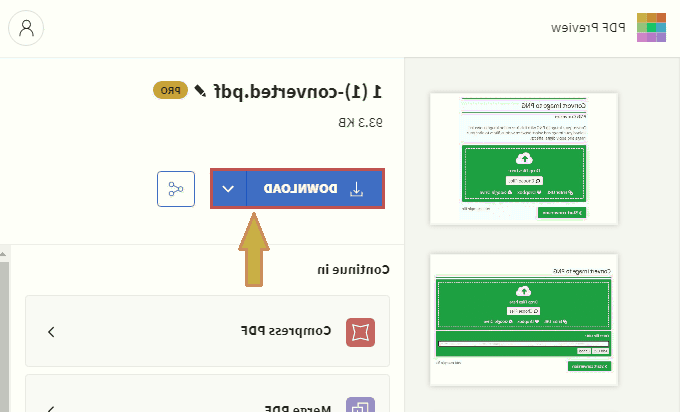Click the share icon button
This screenshot has width=680, height=412.
coord(175,189)
